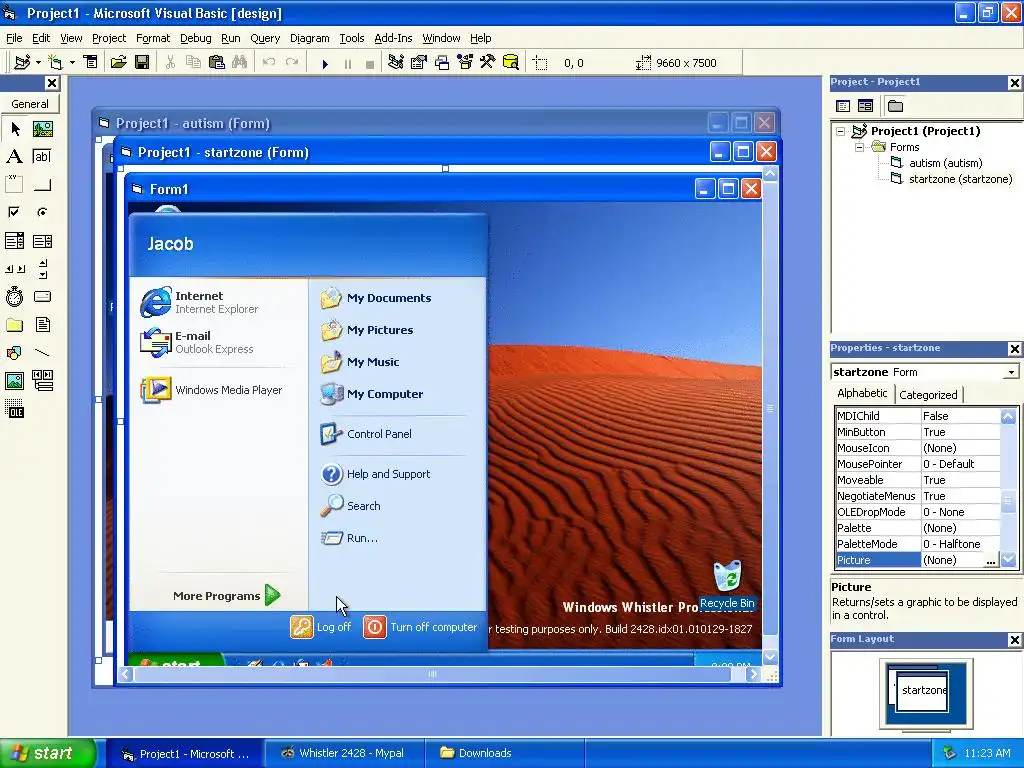Open the Project Explorer from toolbar
The image size is (1024, 768).
point(395,62)
